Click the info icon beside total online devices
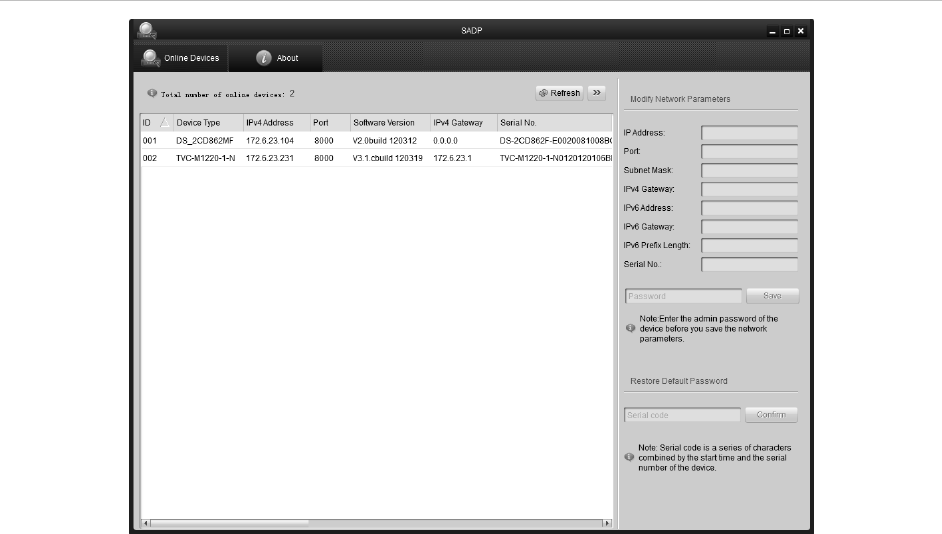This screenshot has width=942, height=534. [152, 93]
